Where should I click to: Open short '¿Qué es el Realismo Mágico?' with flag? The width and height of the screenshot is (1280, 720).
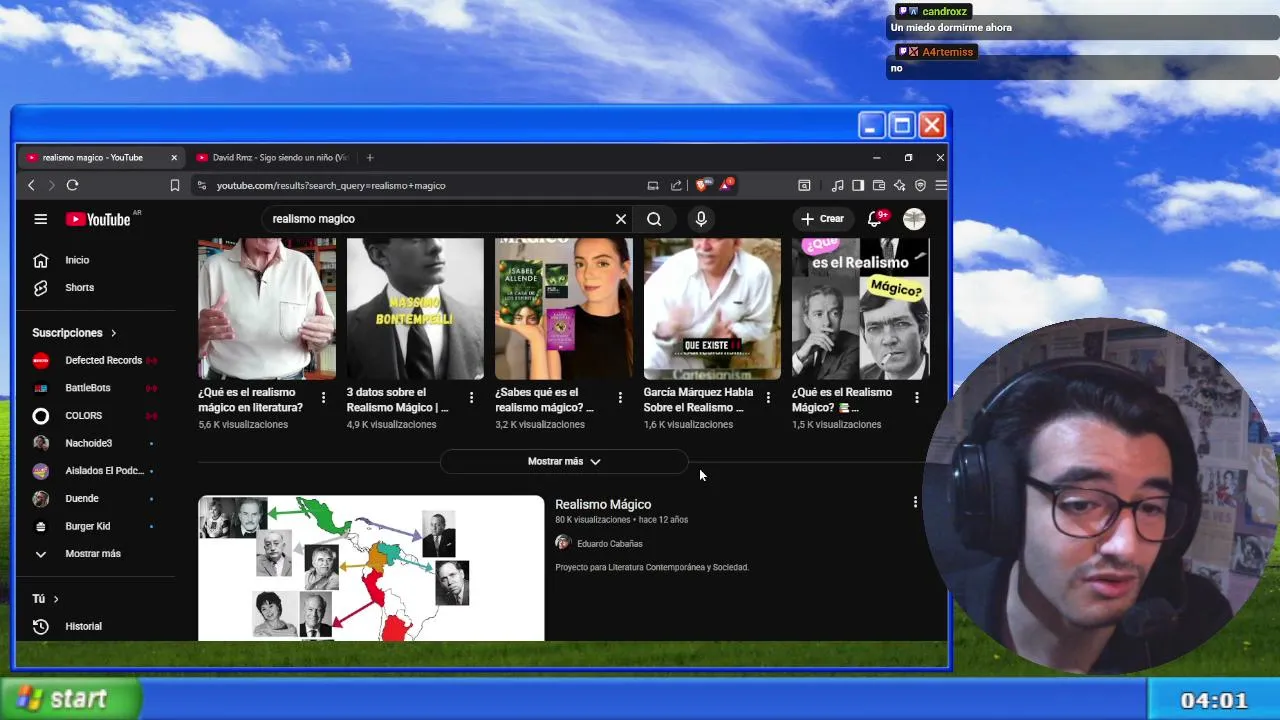pos(860,308)
